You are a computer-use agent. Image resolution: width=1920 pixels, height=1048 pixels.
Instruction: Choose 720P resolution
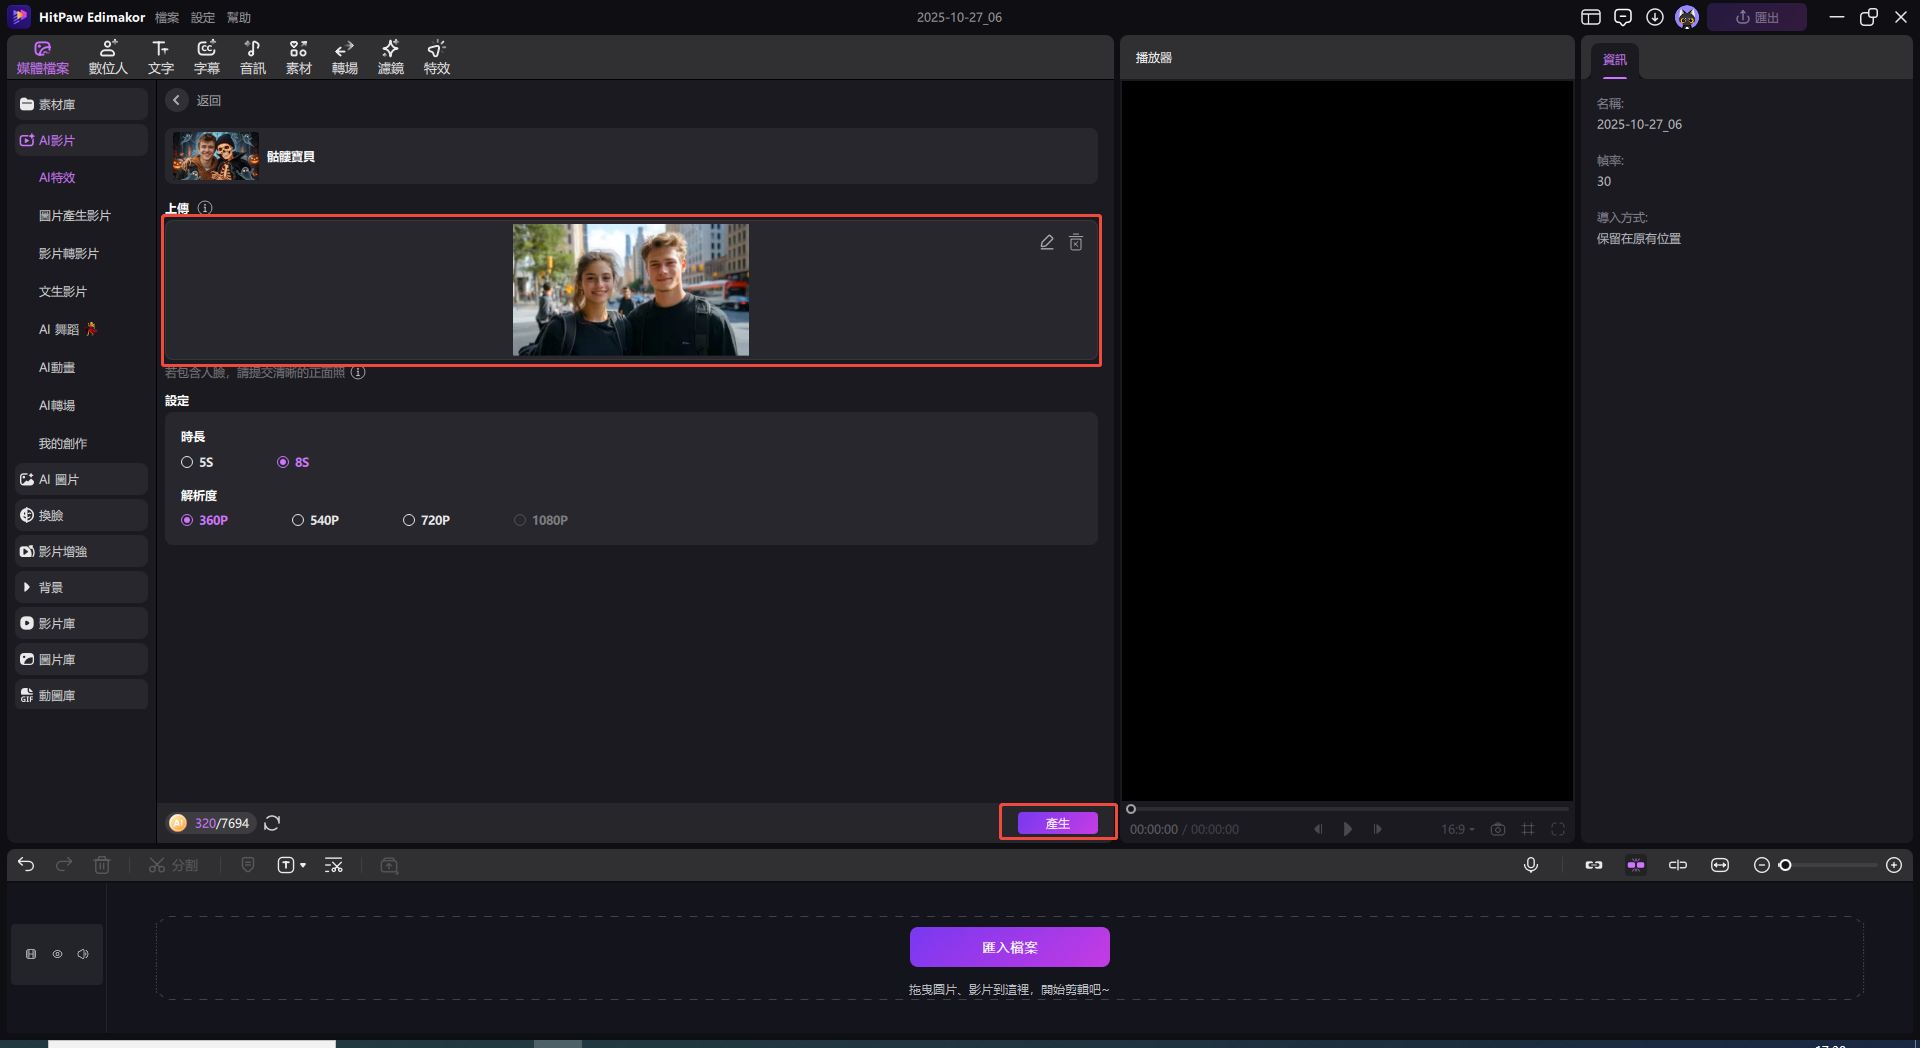[409, 520]
